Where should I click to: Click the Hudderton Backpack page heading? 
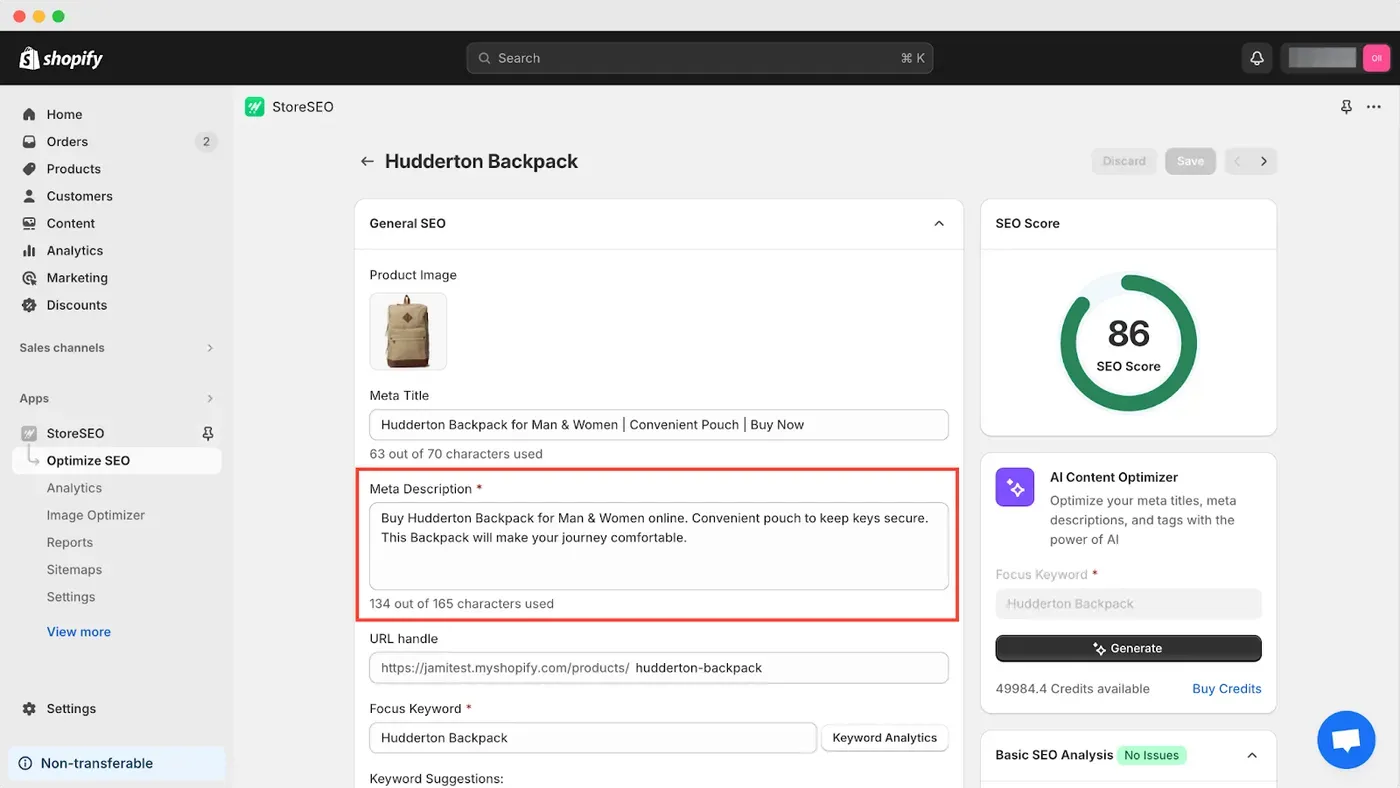point(481,161)
